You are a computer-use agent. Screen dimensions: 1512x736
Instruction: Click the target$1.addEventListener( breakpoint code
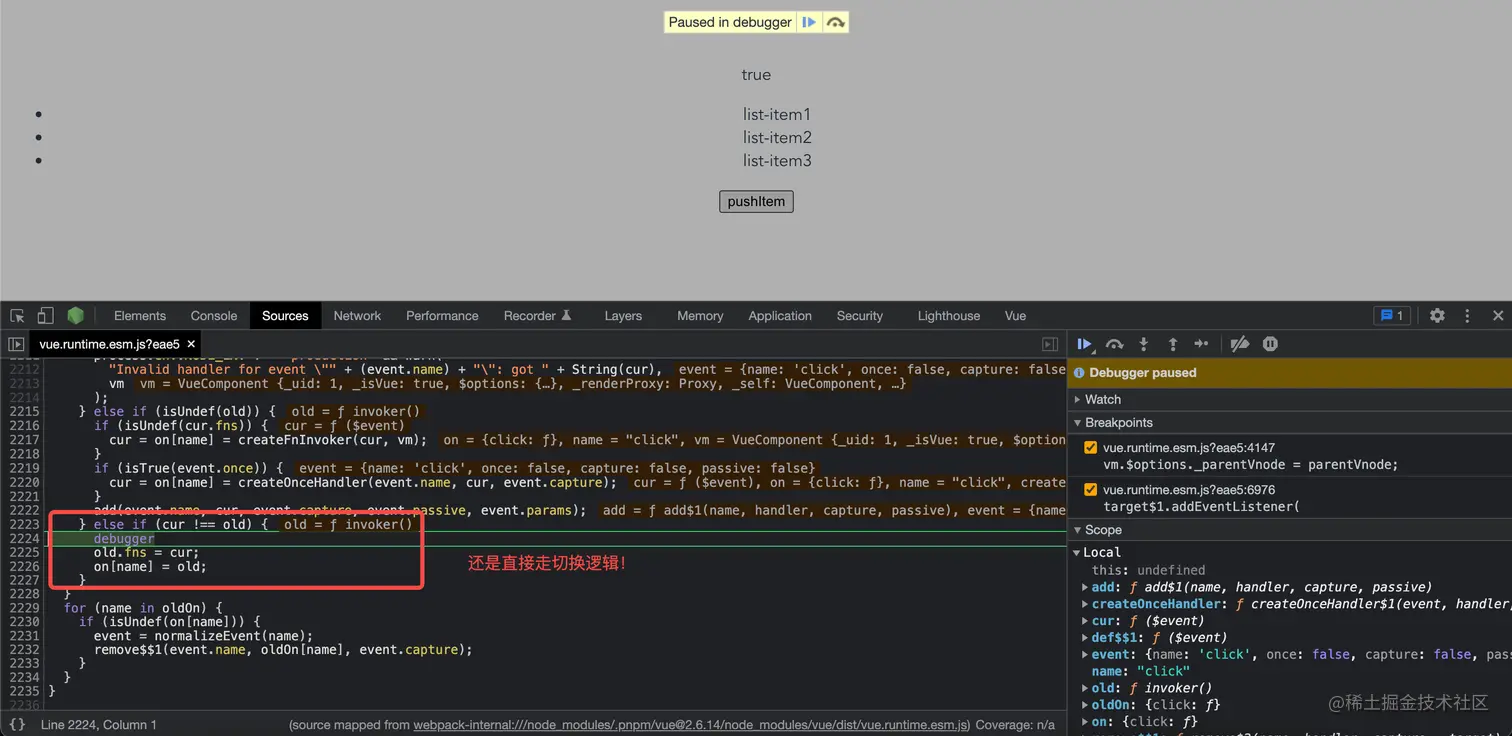pos(1201,507)
